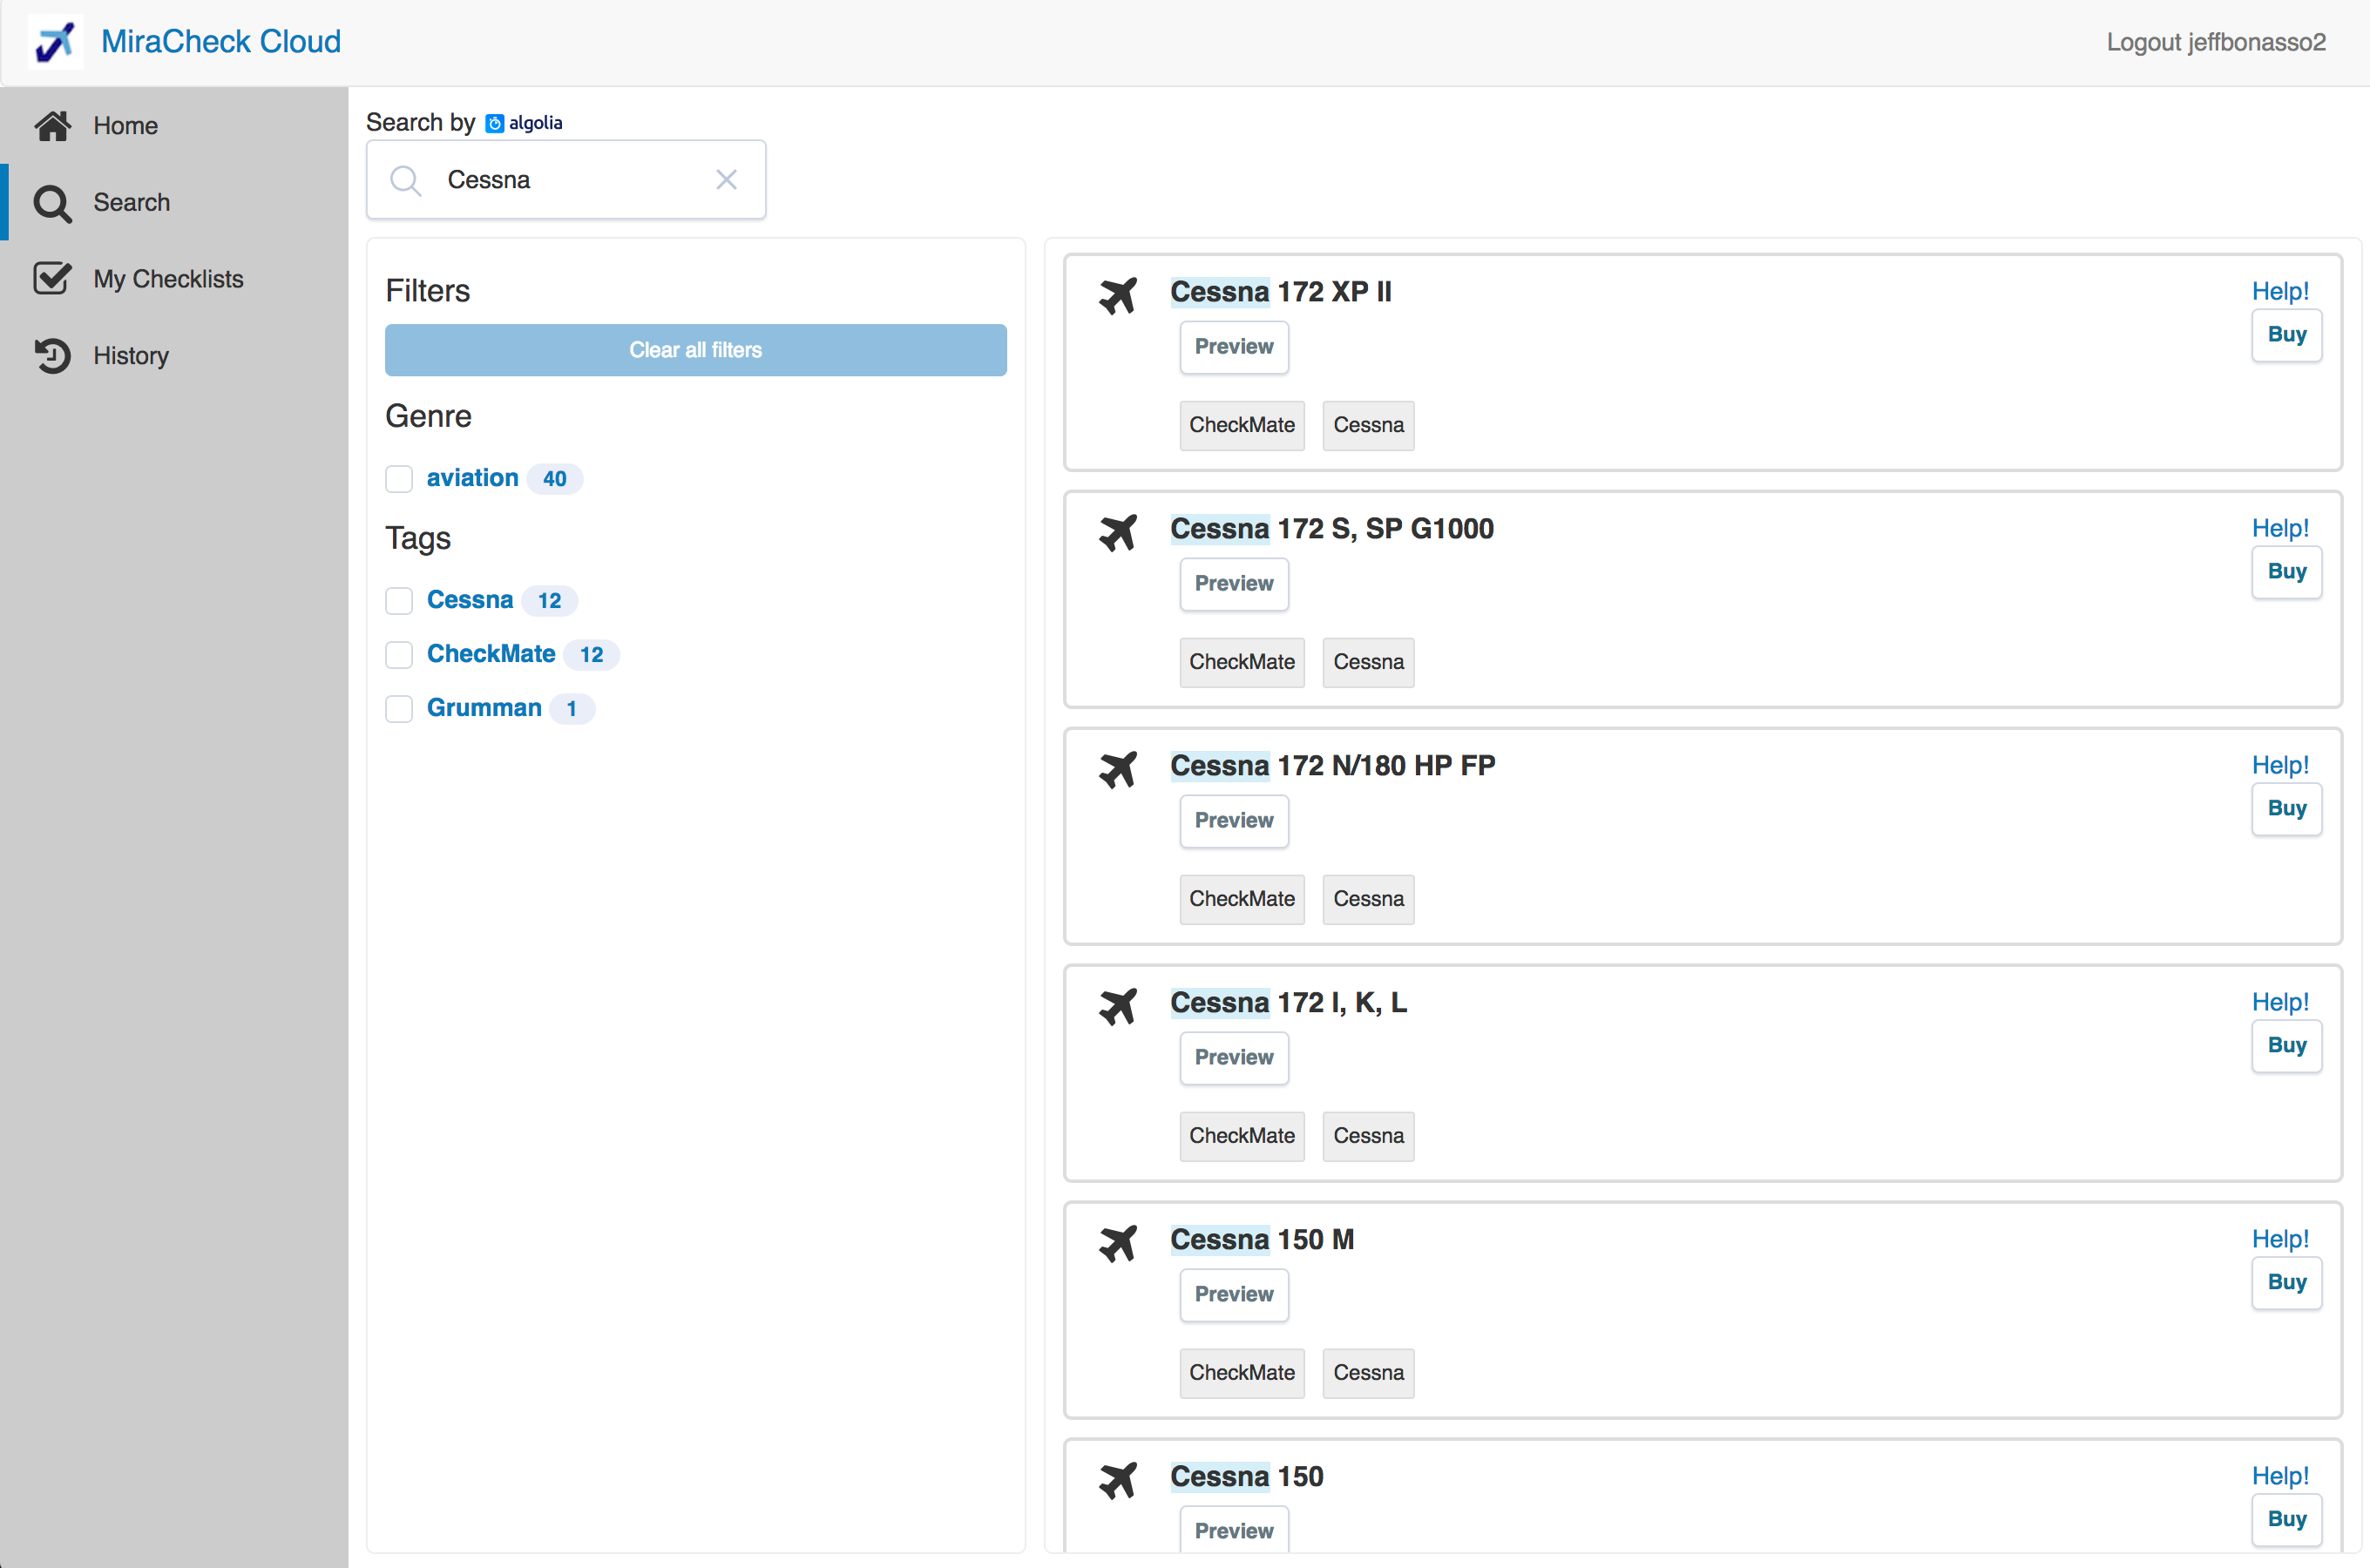Click CheckMate tag on Cessna 172 S, SP G1000
The image size is (2370, 1568).
click(1242, 663)
